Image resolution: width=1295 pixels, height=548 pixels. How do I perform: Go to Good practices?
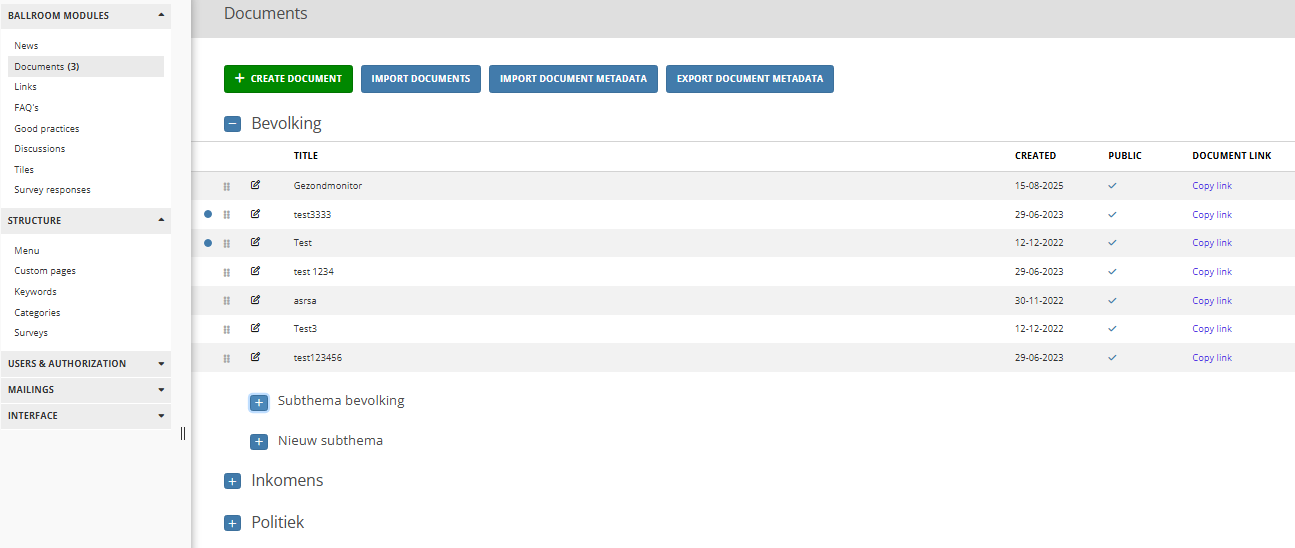point(46,129)
